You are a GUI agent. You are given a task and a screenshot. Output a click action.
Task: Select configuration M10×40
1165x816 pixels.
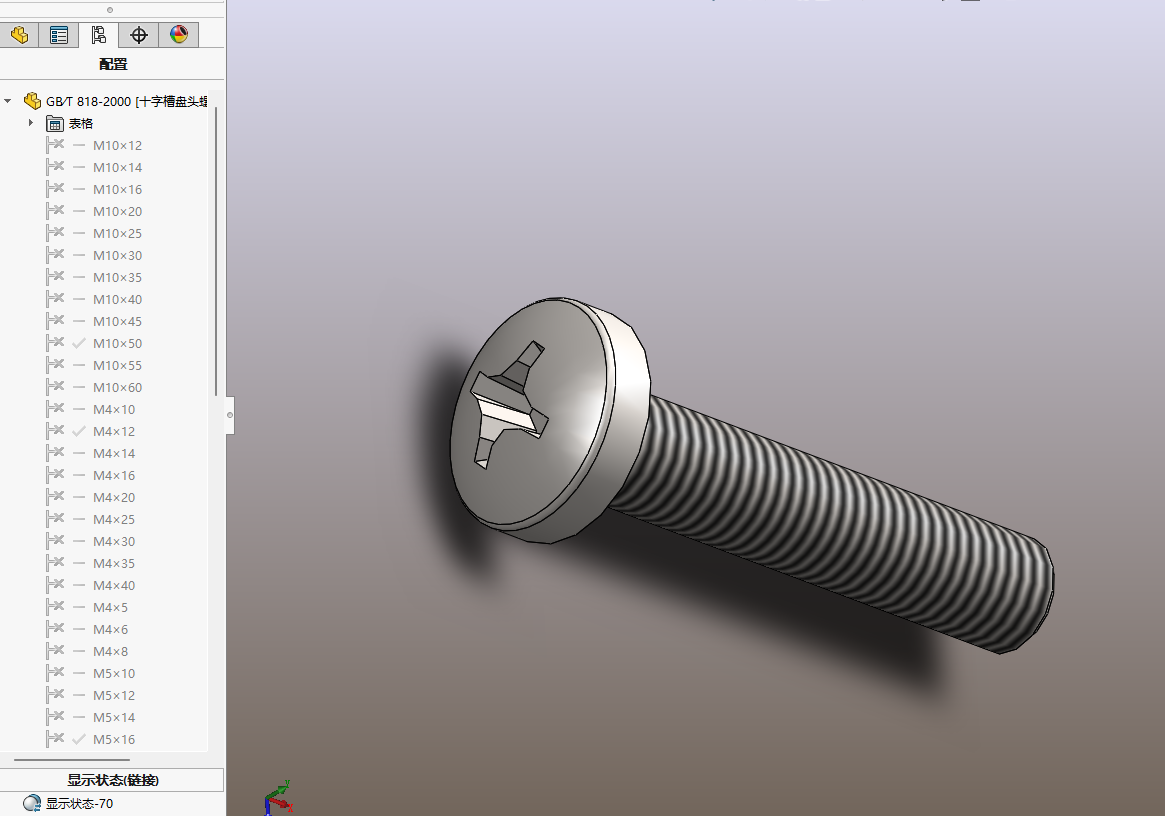(x=117, y=299)
